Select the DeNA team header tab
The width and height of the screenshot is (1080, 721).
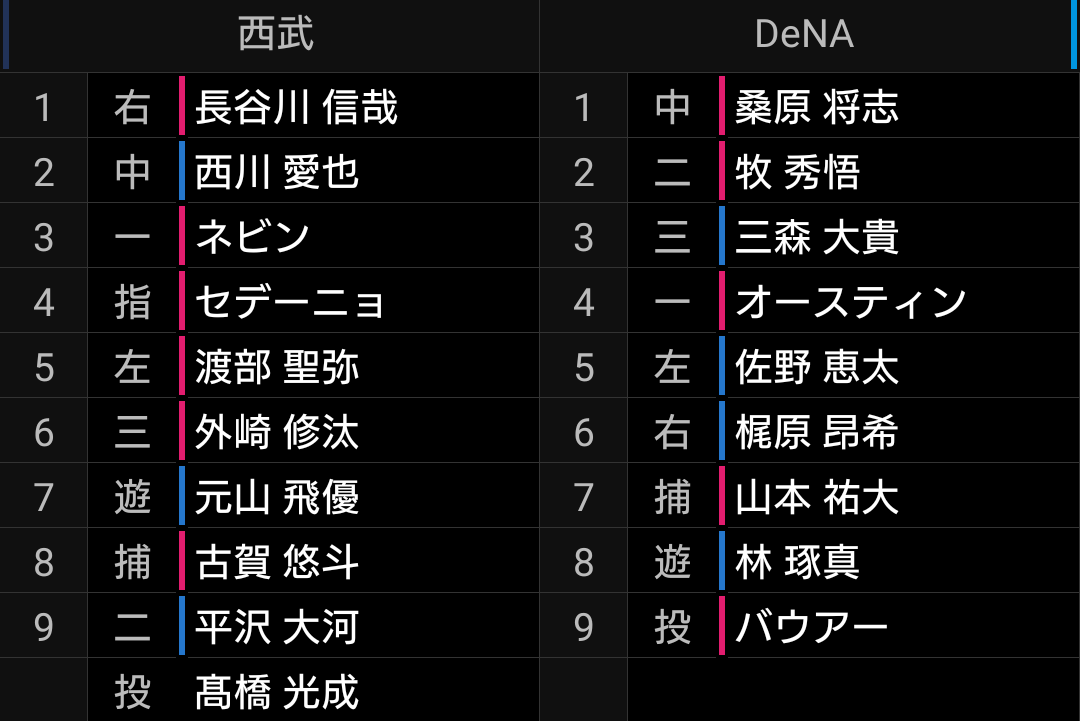804,34
